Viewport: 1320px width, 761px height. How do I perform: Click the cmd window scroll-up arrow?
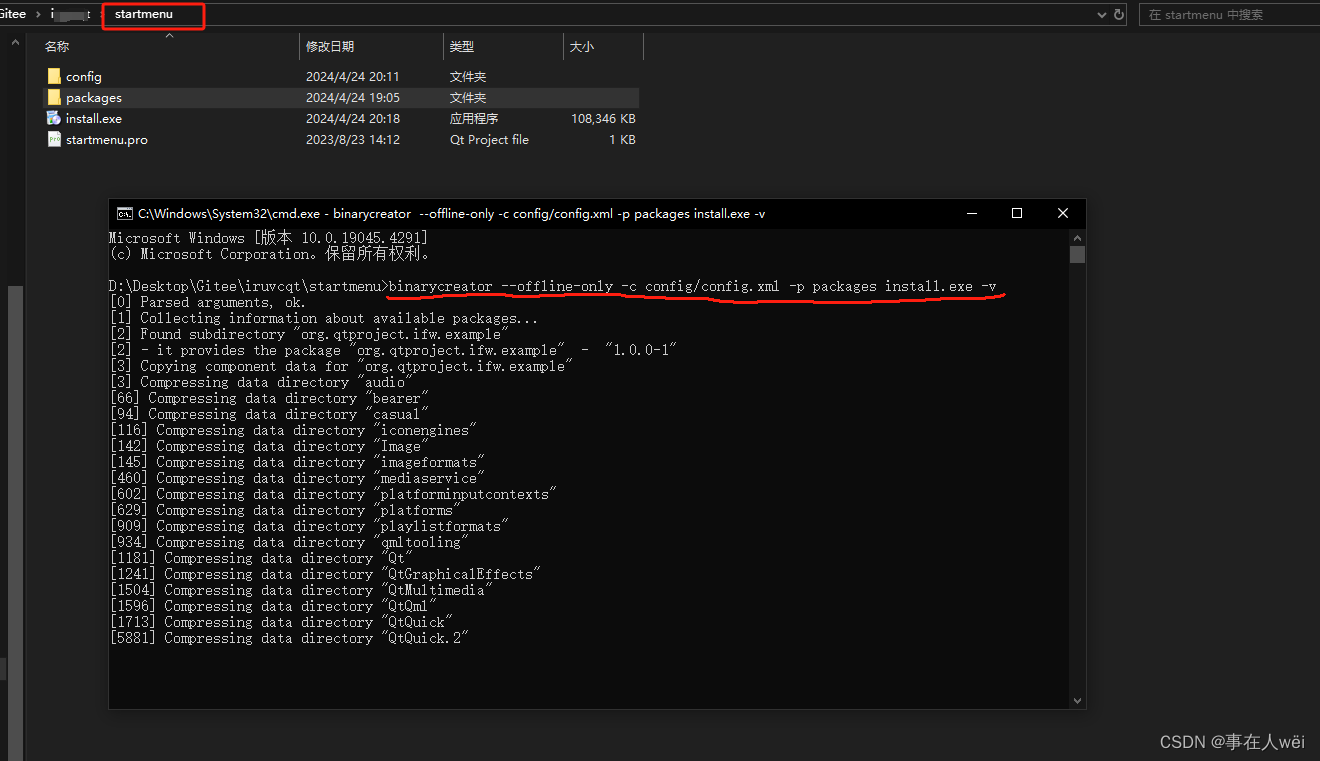[1077, 238]
